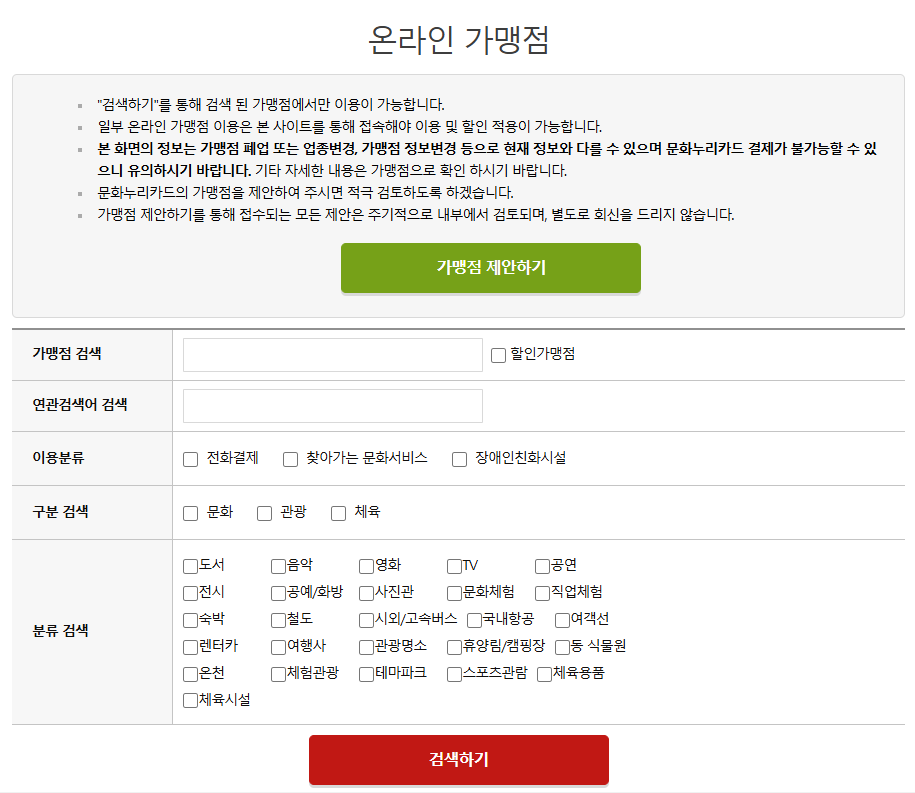Enable the 숙박 filter checkbox

click(189, 620)
